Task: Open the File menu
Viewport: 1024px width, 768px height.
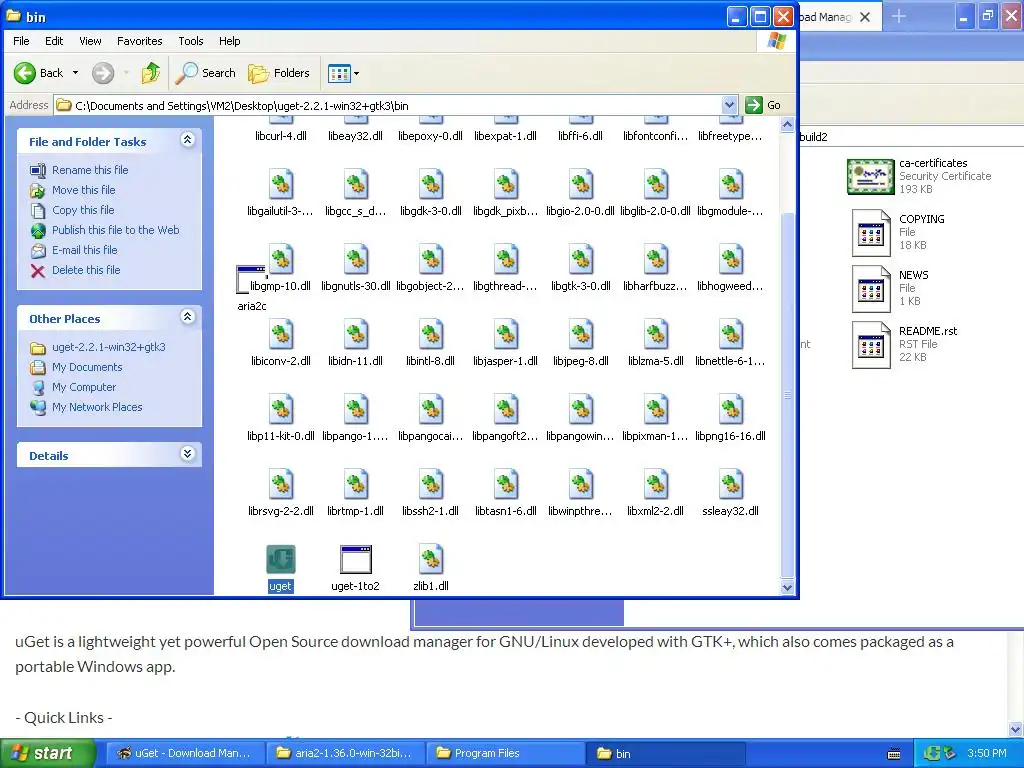Action: (x=21, y=41)
